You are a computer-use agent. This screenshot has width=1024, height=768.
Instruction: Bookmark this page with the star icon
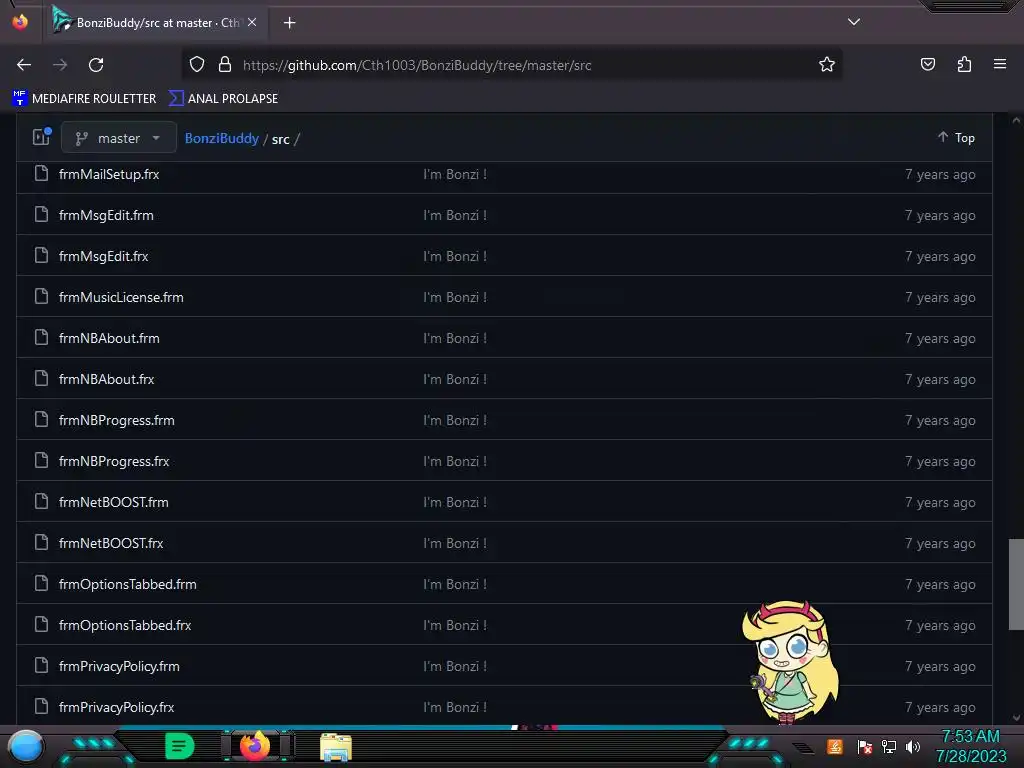[827, 65]
